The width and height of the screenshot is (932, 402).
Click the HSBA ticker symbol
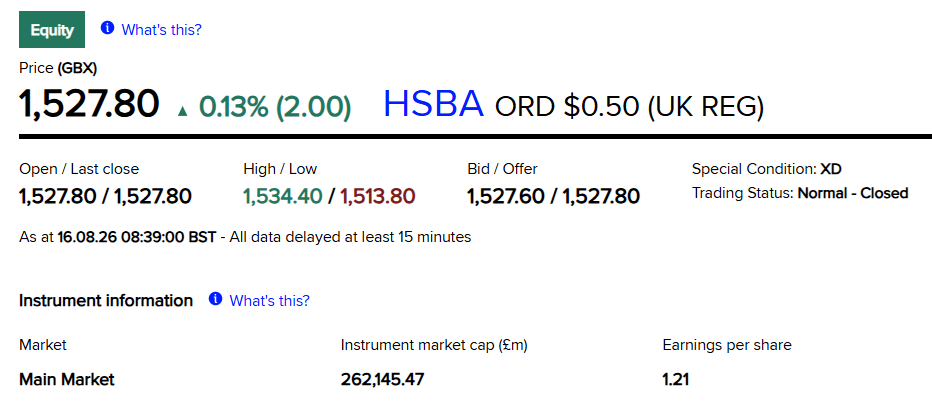point(433,103)
